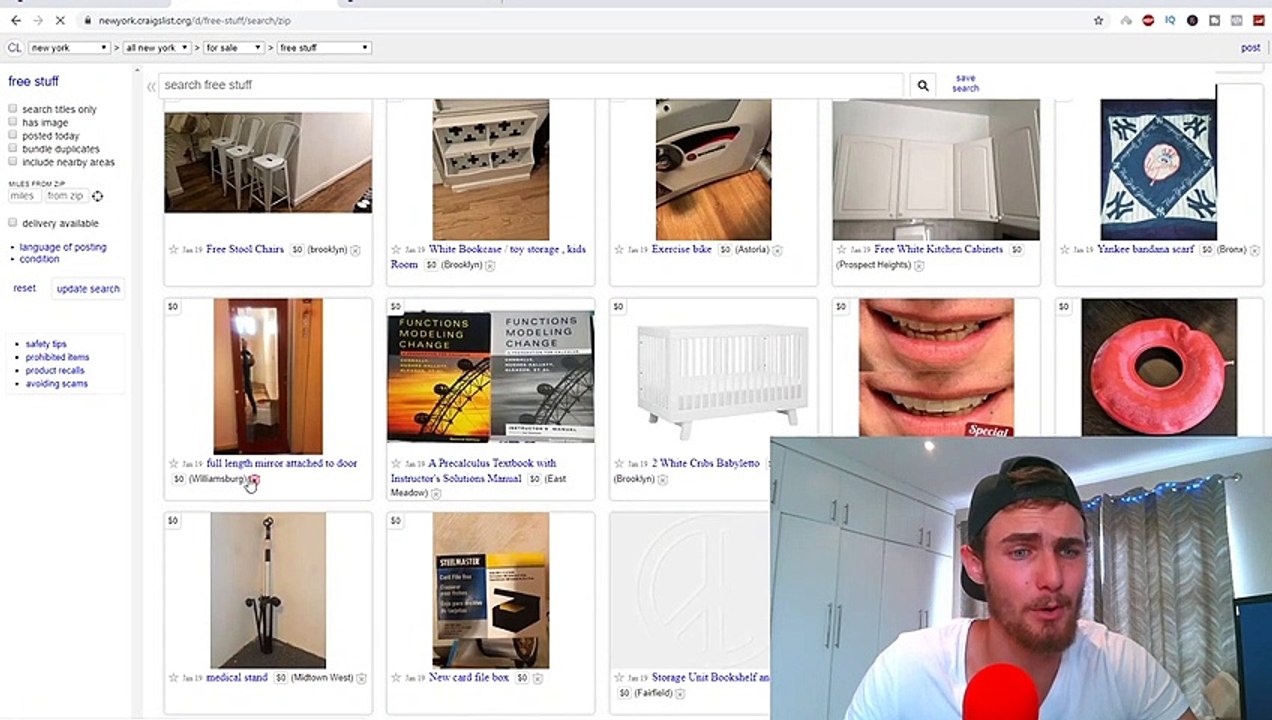Click the save search link

pos(965,83)
